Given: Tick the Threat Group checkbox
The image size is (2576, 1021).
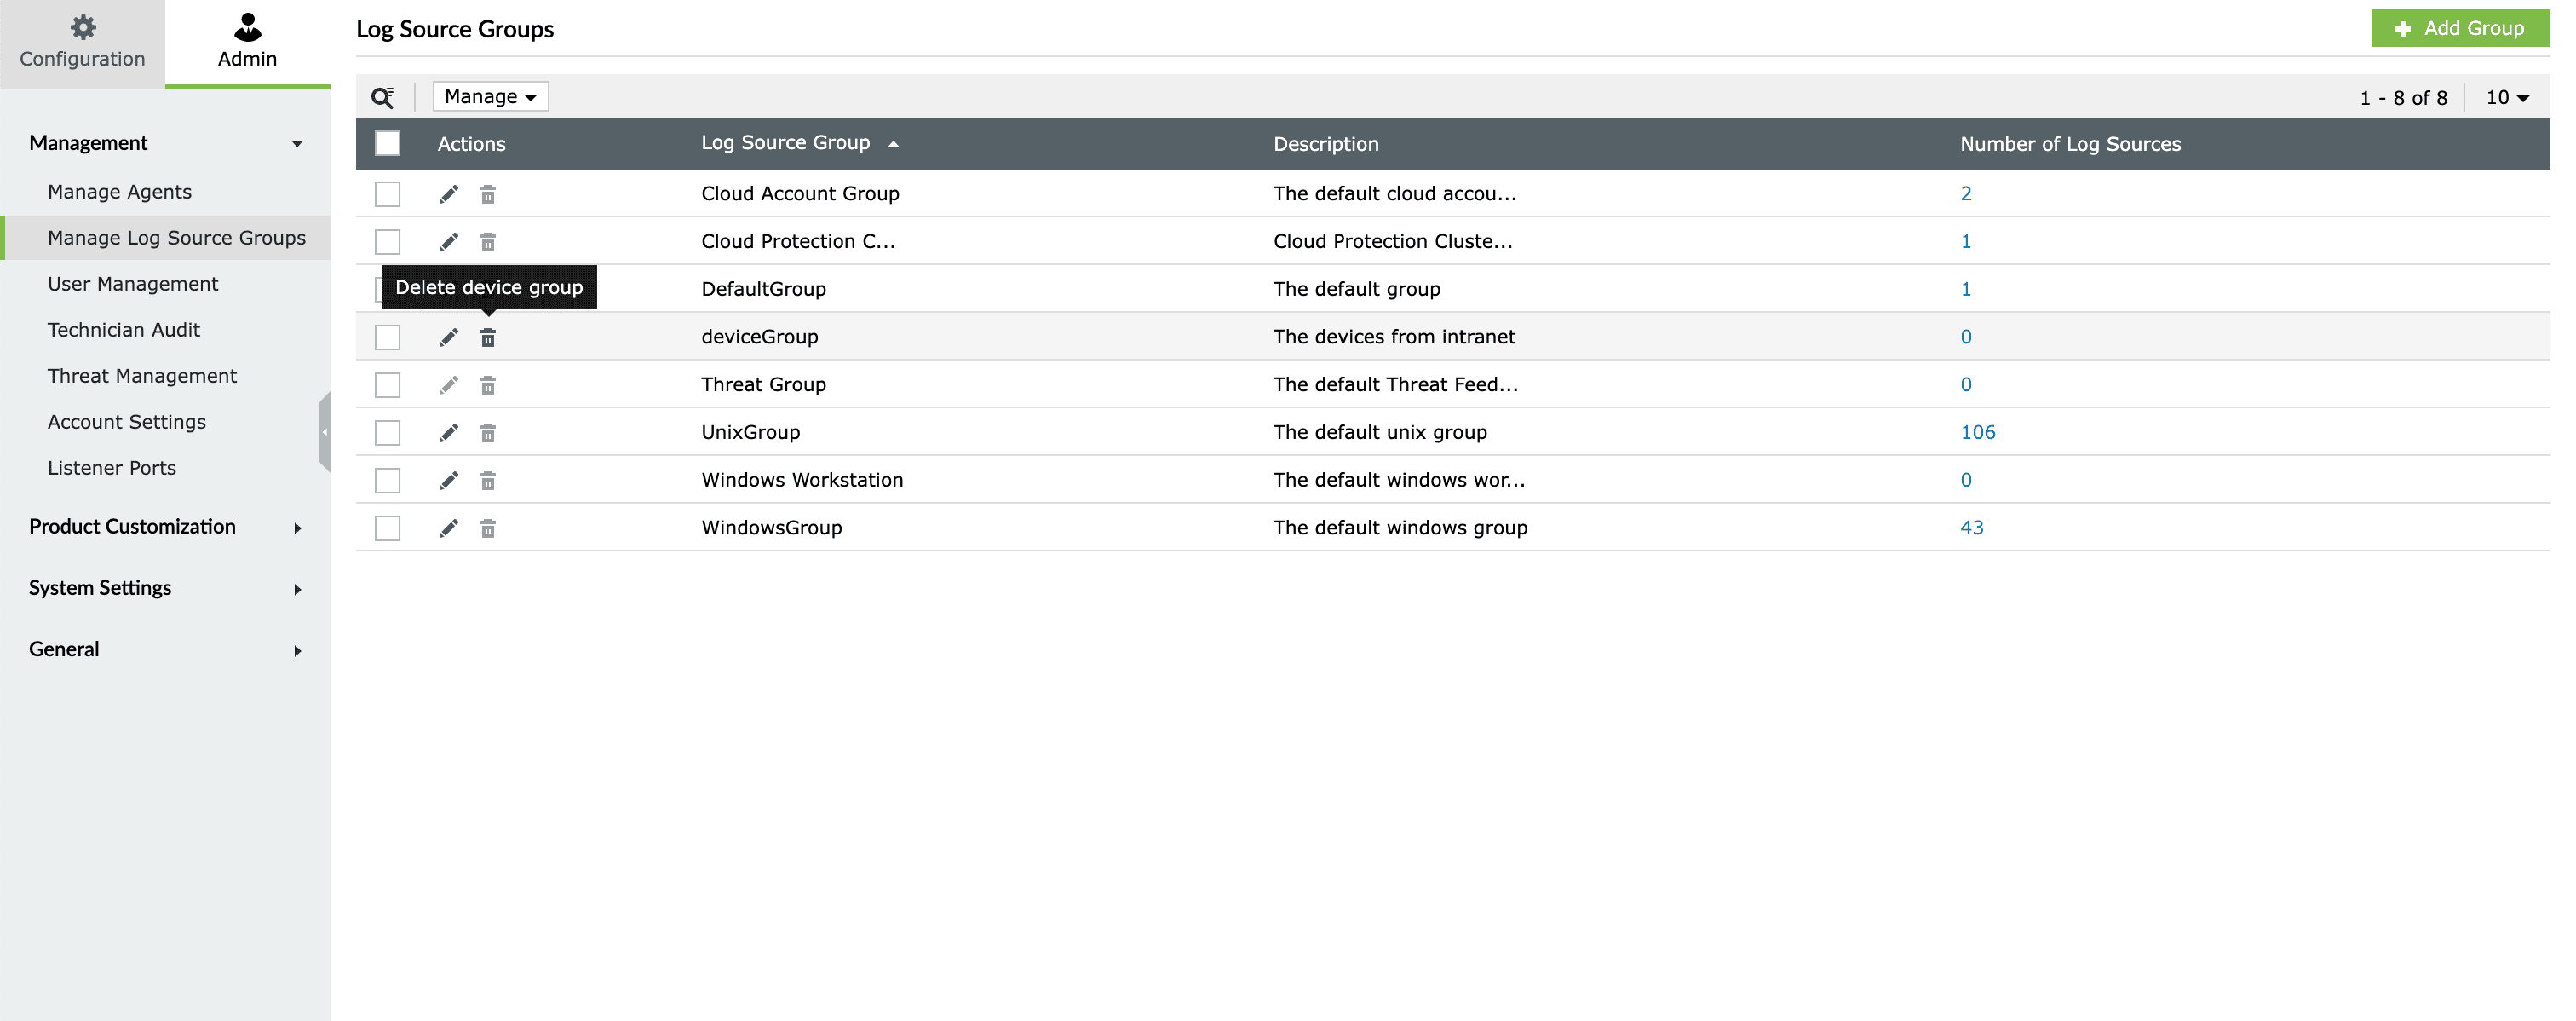Looking at the screenshot, I should point(387,385).
